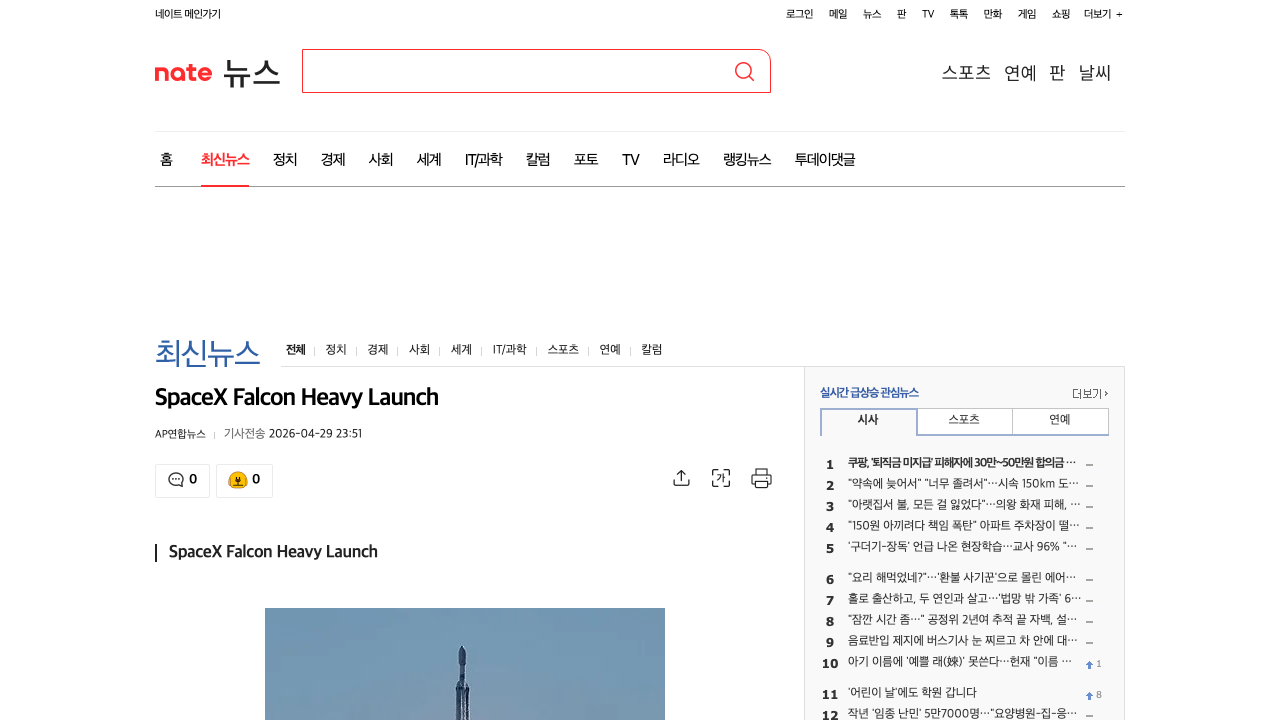Open rank 4 150원 아끼려다 article
The height and width of the screenshot is (720, 1280).
pyautogui.click(x=964, y=526)
